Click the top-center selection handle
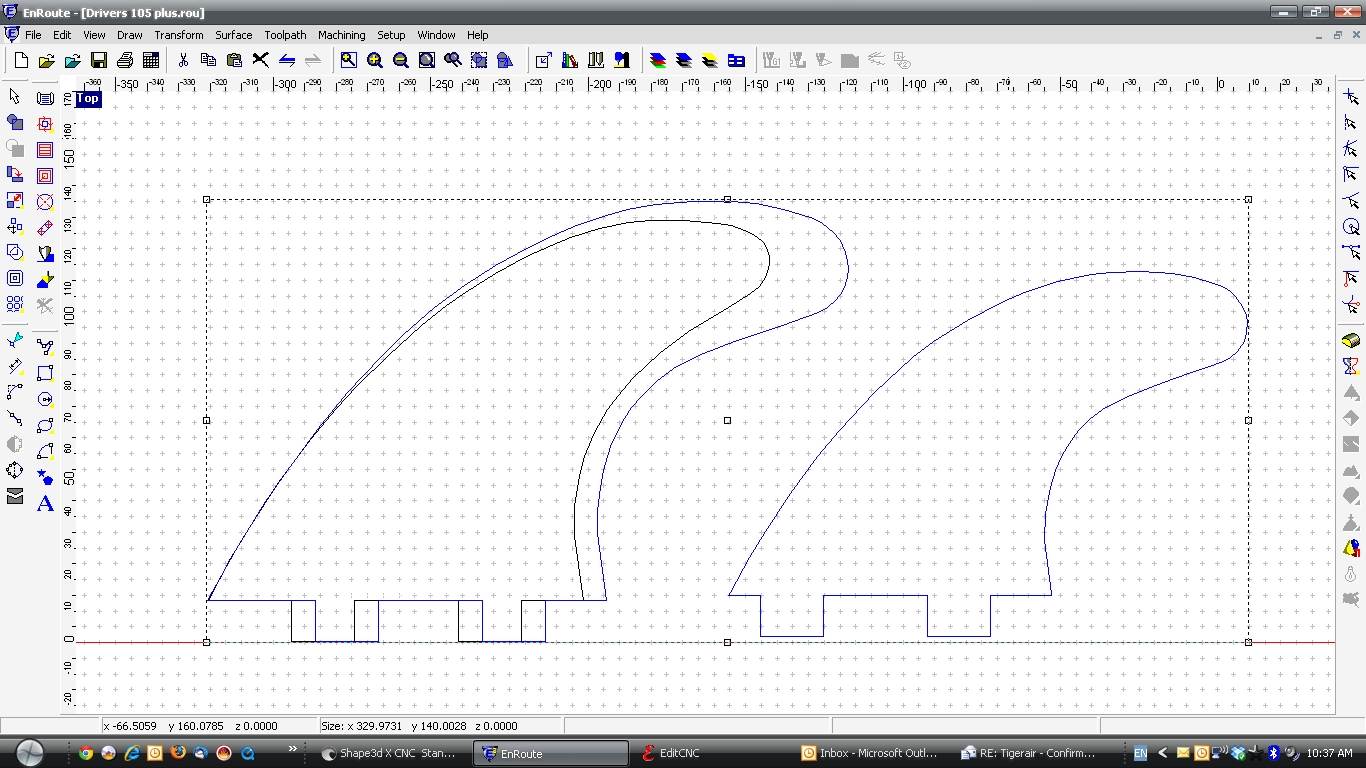1366x768 pixels. [727, 199]
